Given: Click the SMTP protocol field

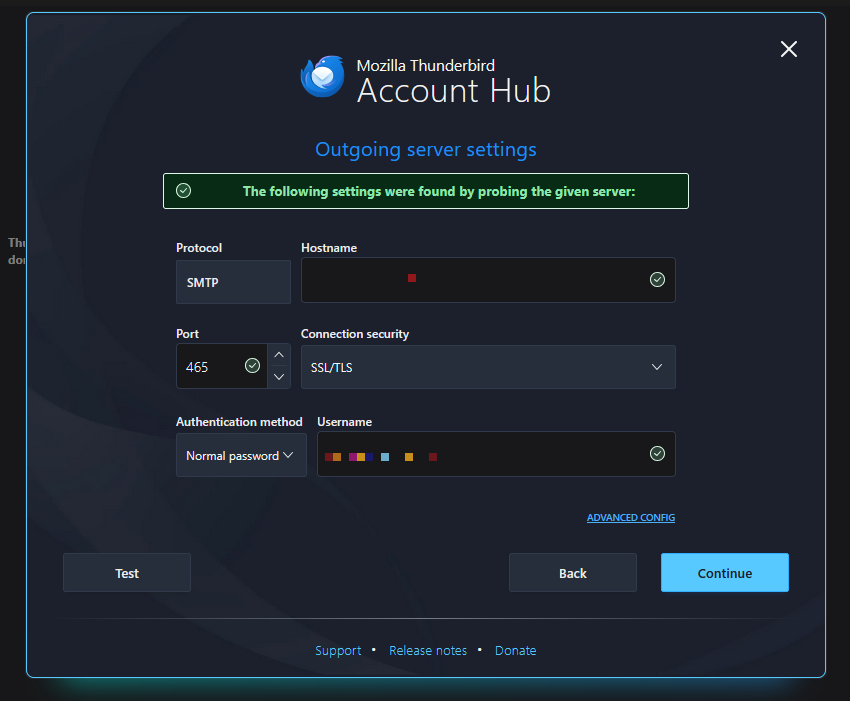Looking at the screenshot, I should coord(233,282).
